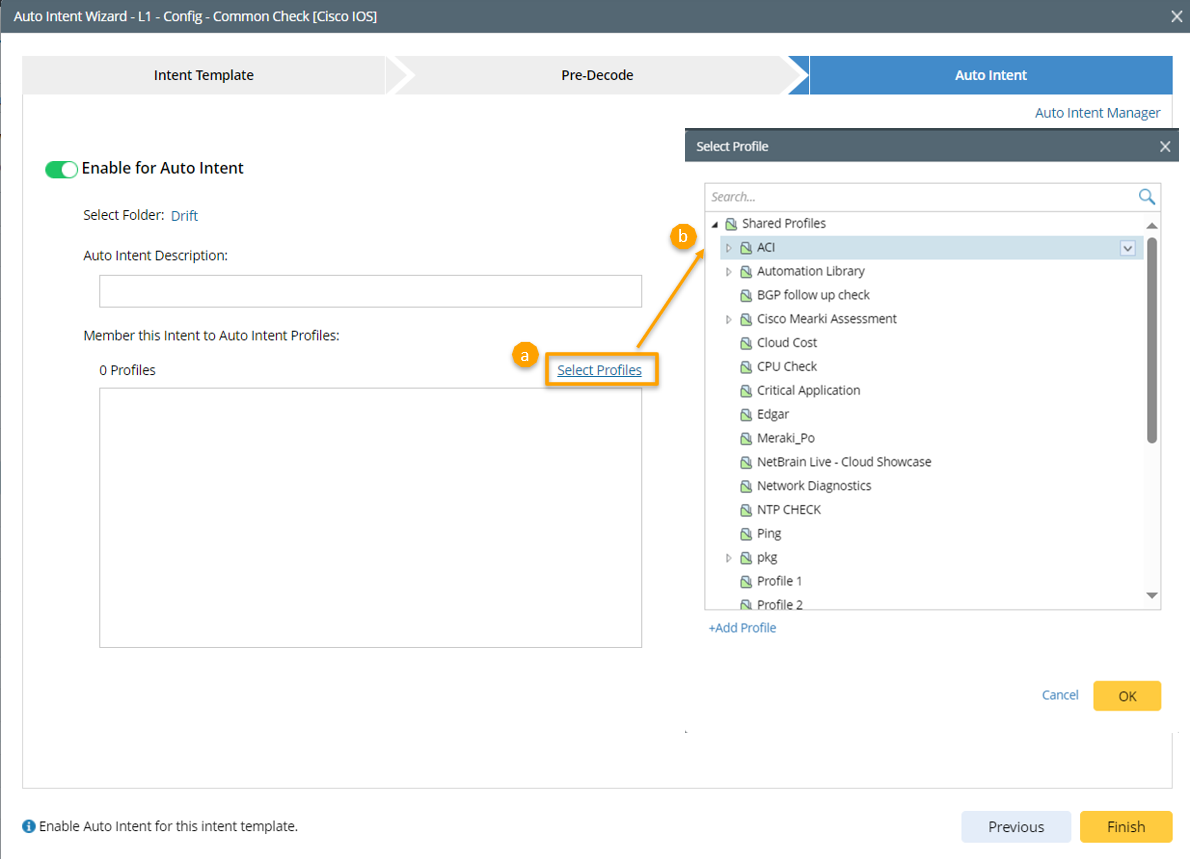
Task: Click the Cloud Cost profile icon
Action: [x=746, y=343]
